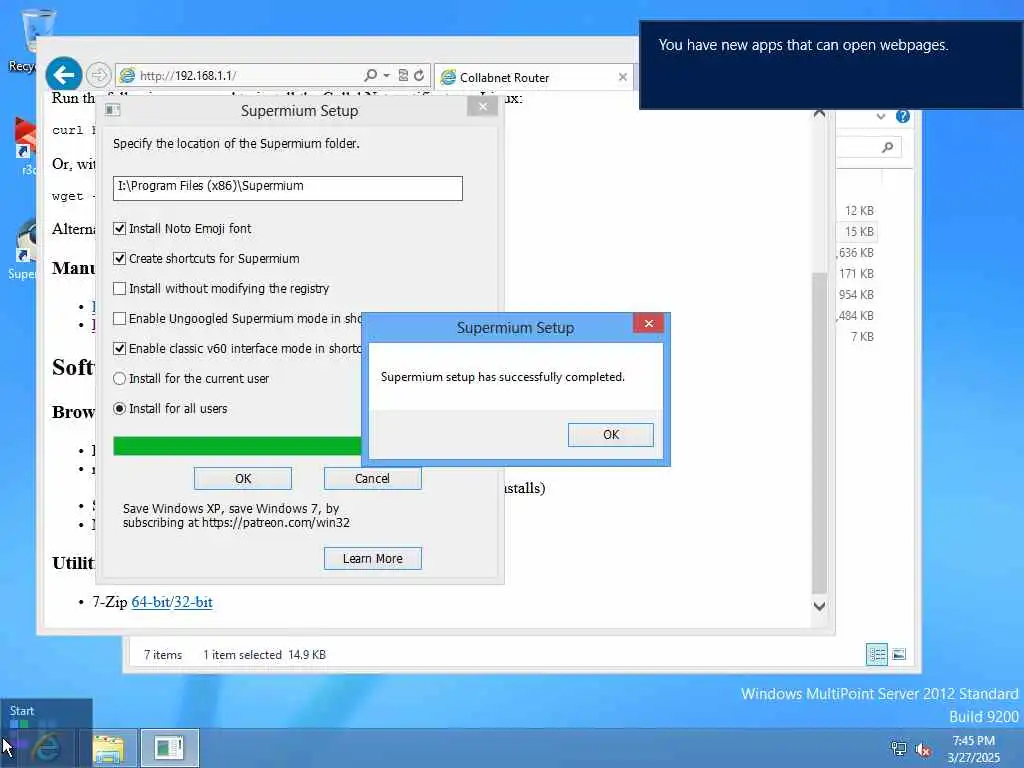Click the muted volume tray icon
The height and width of the screenshot is (768, 1024).
tap(923, 750)
